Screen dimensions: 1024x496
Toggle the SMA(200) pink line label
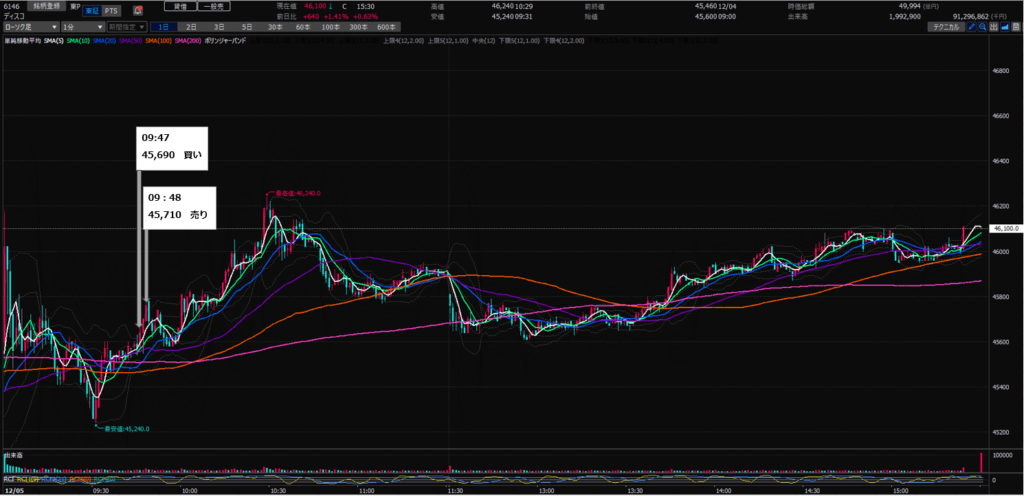tap(187, 41)
